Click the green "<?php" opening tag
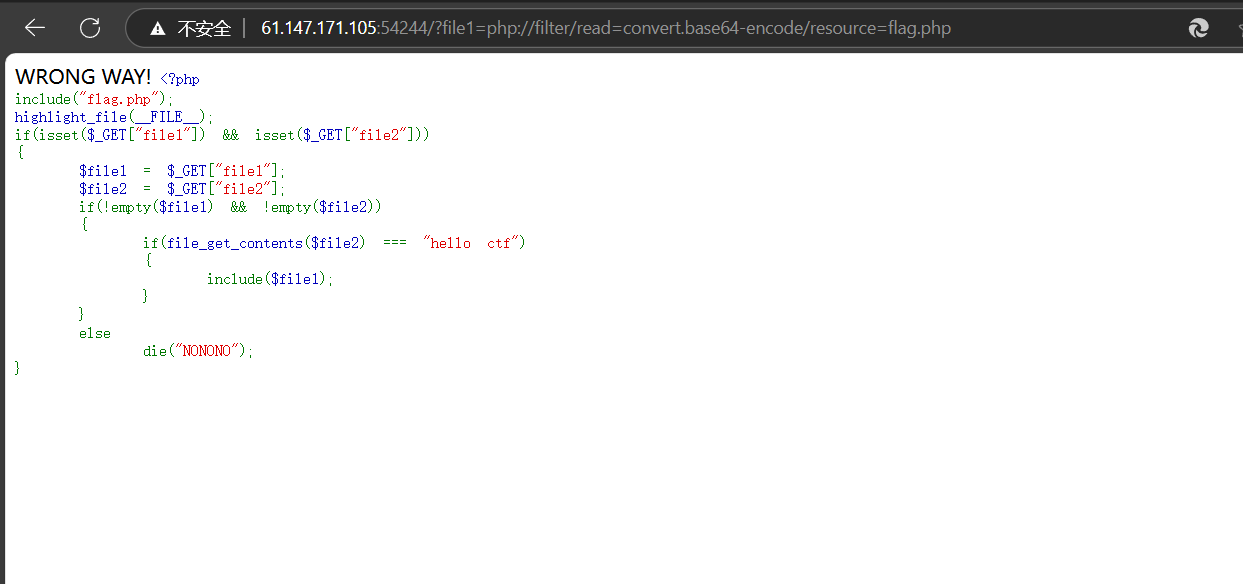1243x584 pixels. (x=178, y=77)
